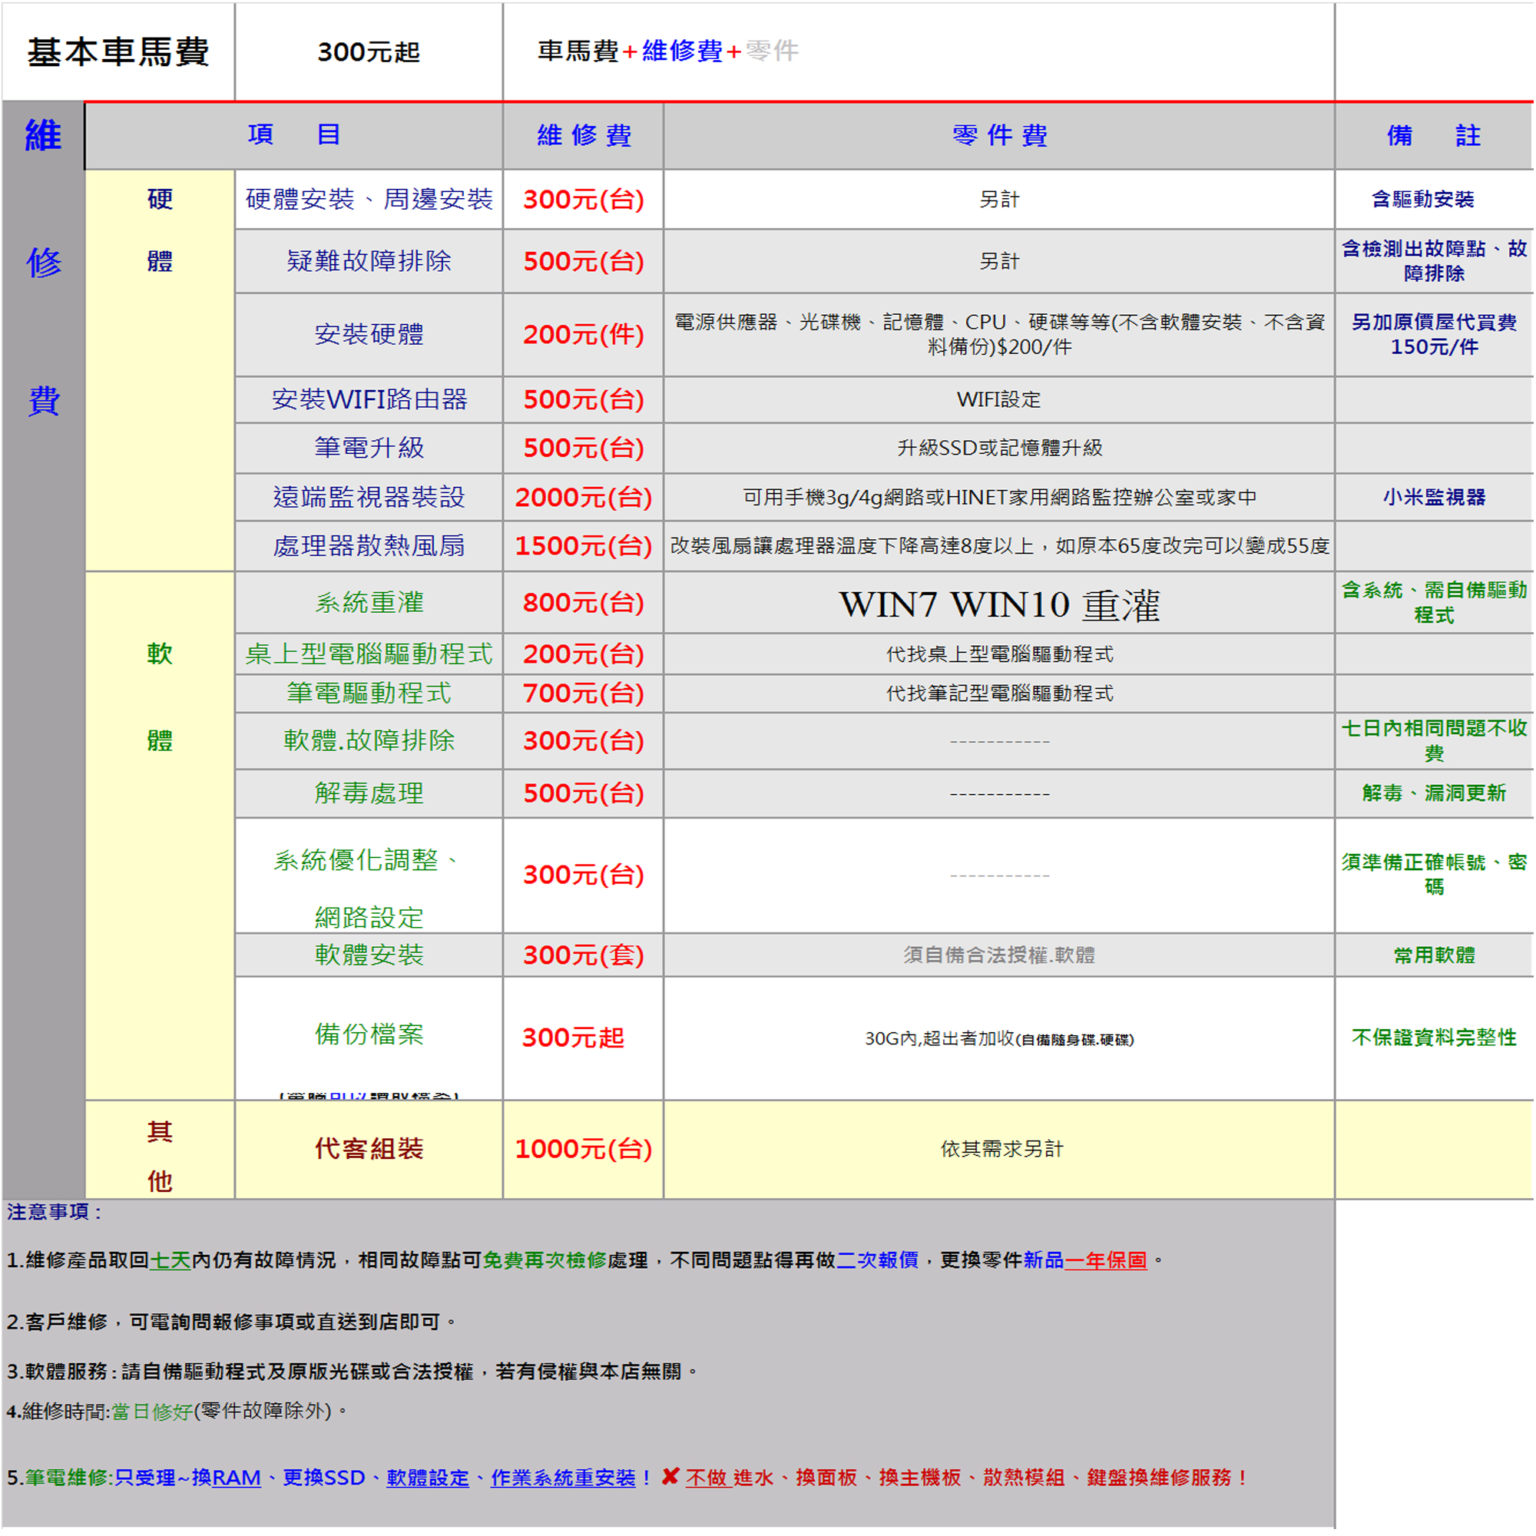Click the red X mark in note 5
Viewport: 1536px width, 1536px height.
point(670,1476)
